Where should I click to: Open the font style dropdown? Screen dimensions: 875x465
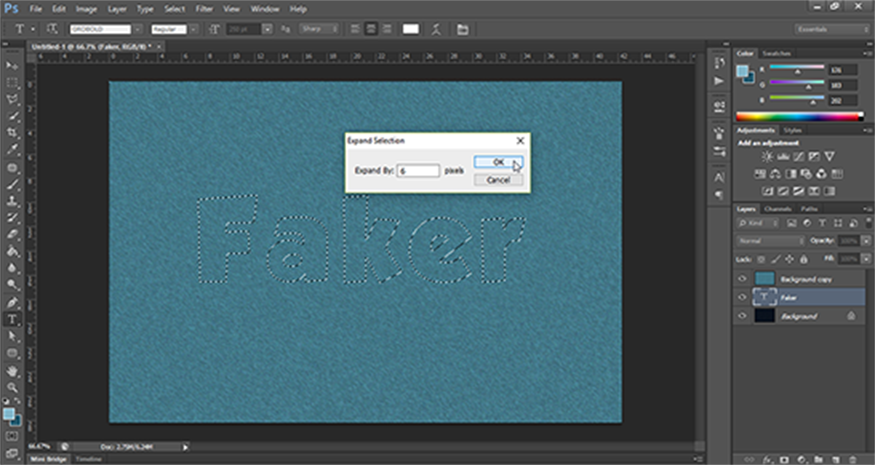[194, 29]
